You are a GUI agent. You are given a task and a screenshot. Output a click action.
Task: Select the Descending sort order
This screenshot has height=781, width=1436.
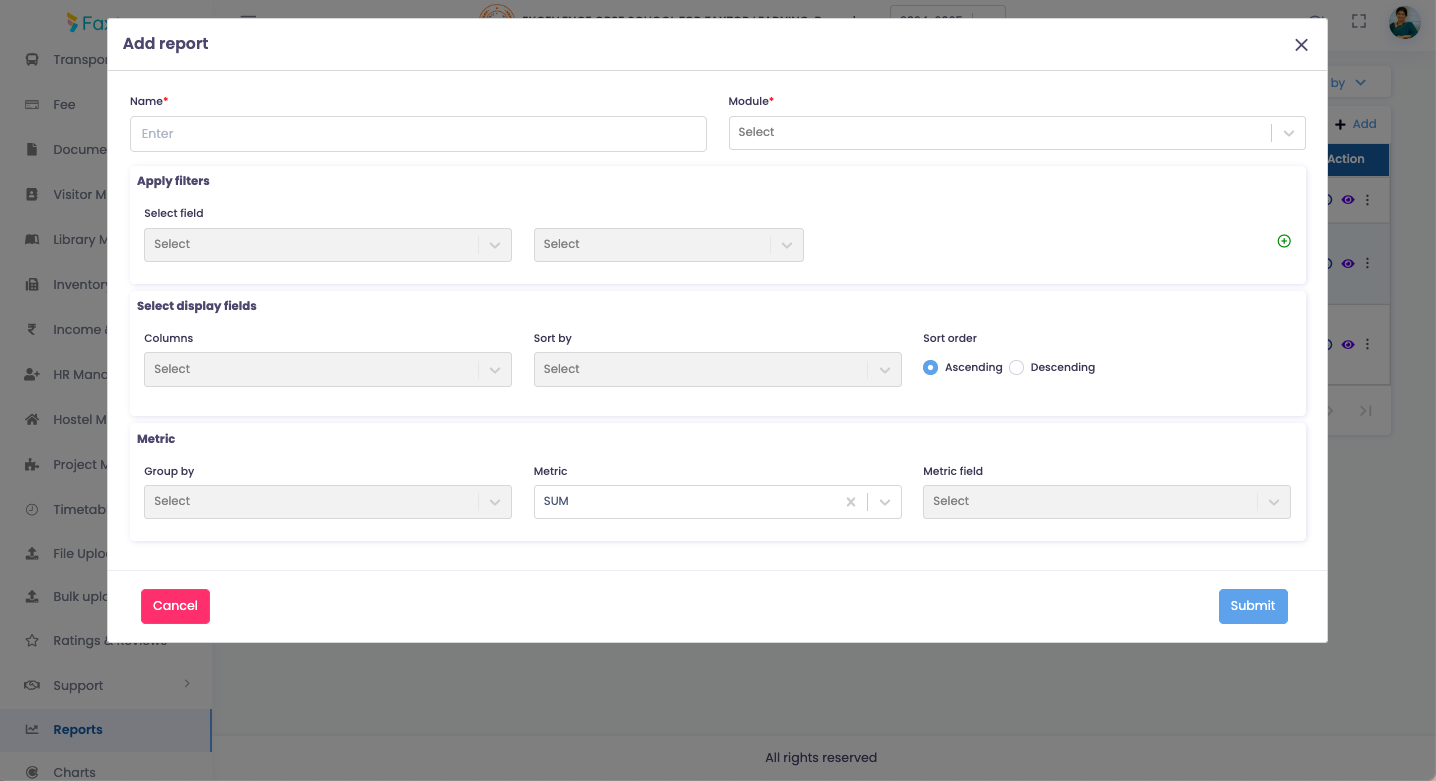[x=1017, y=368]
